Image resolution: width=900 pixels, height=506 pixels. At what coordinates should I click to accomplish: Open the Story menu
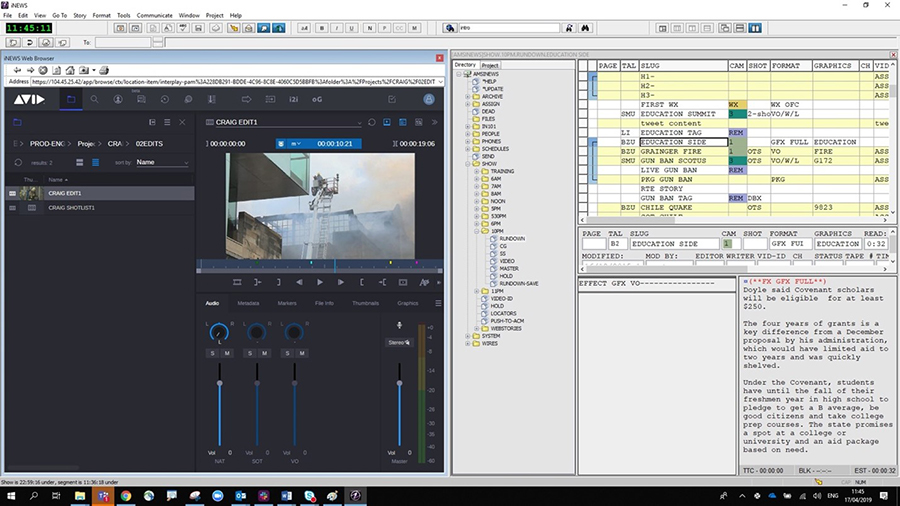[80, 16]
